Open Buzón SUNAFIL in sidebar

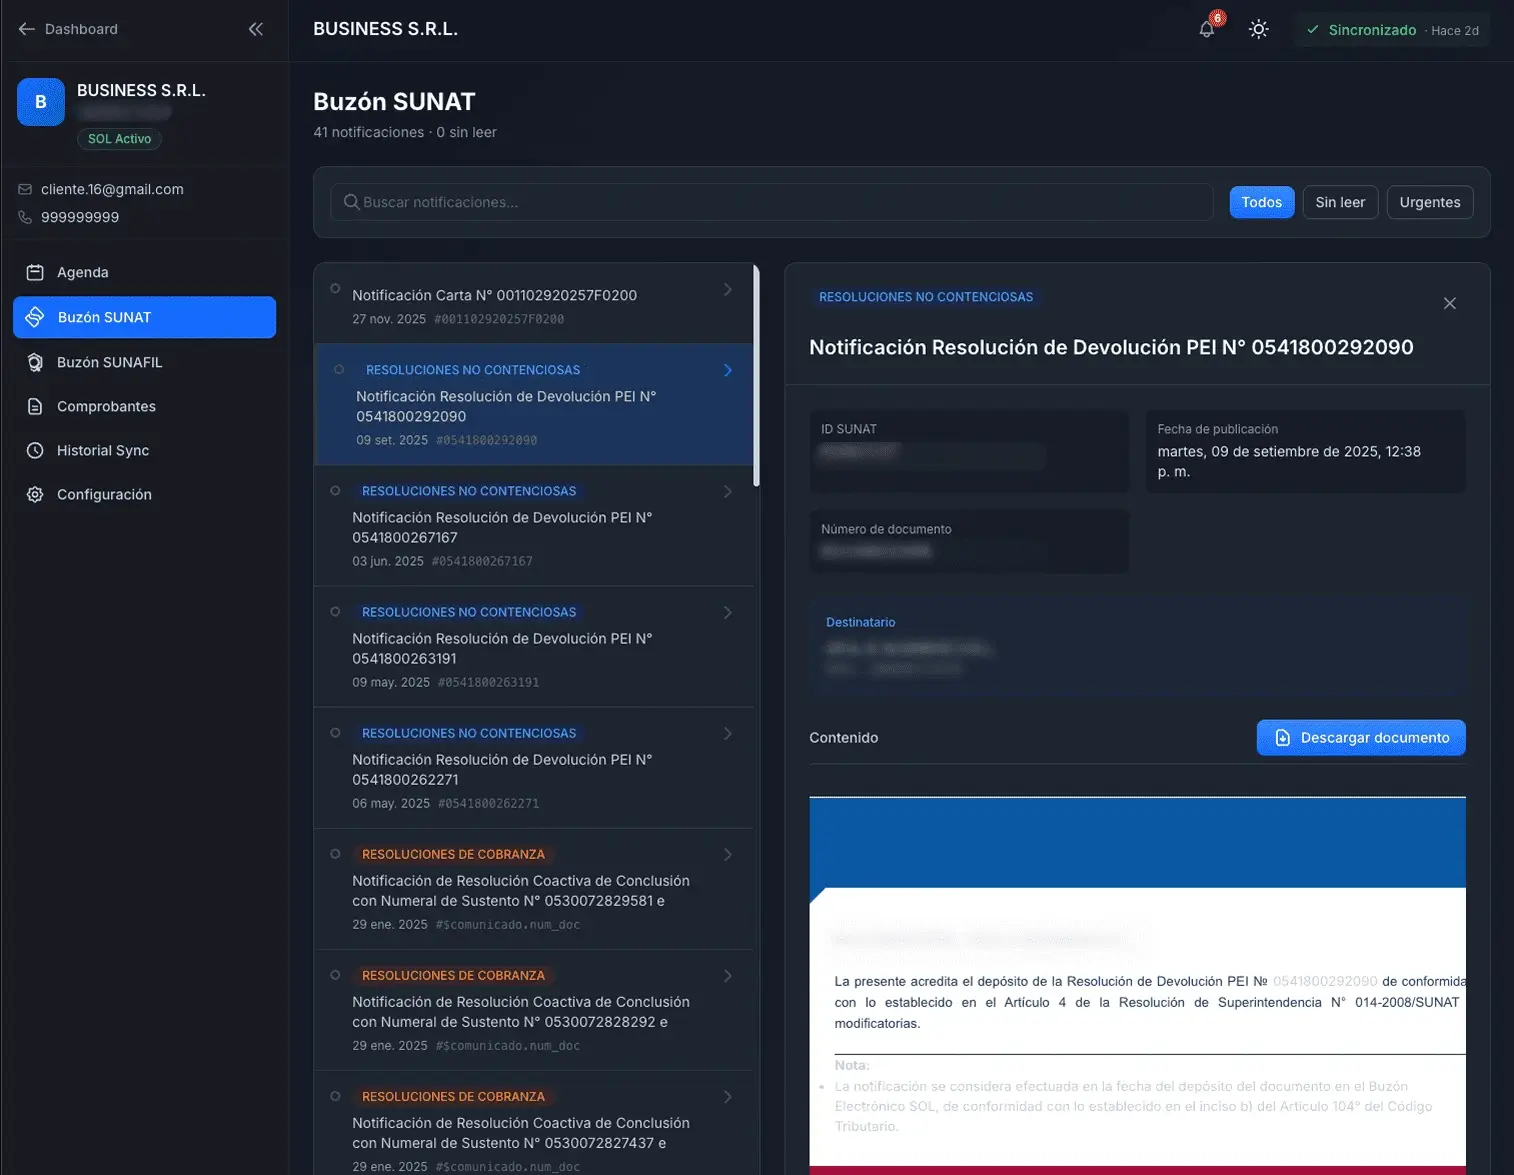109,362
